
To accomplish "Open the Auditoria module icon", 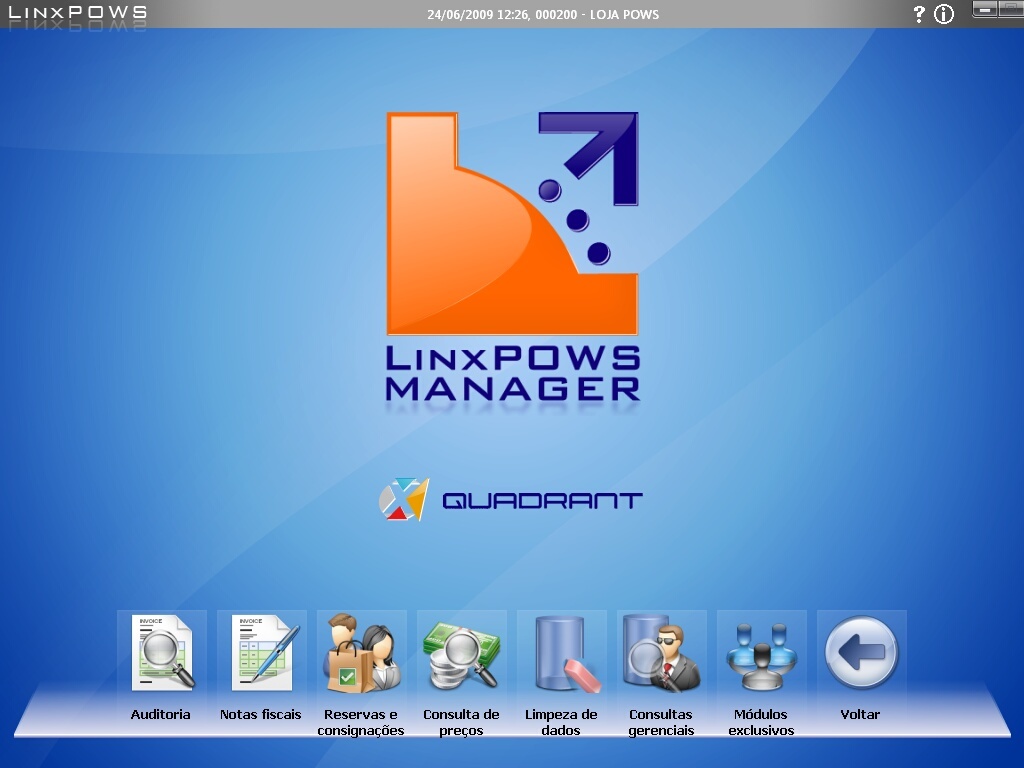I will click(x=162, y=652).
